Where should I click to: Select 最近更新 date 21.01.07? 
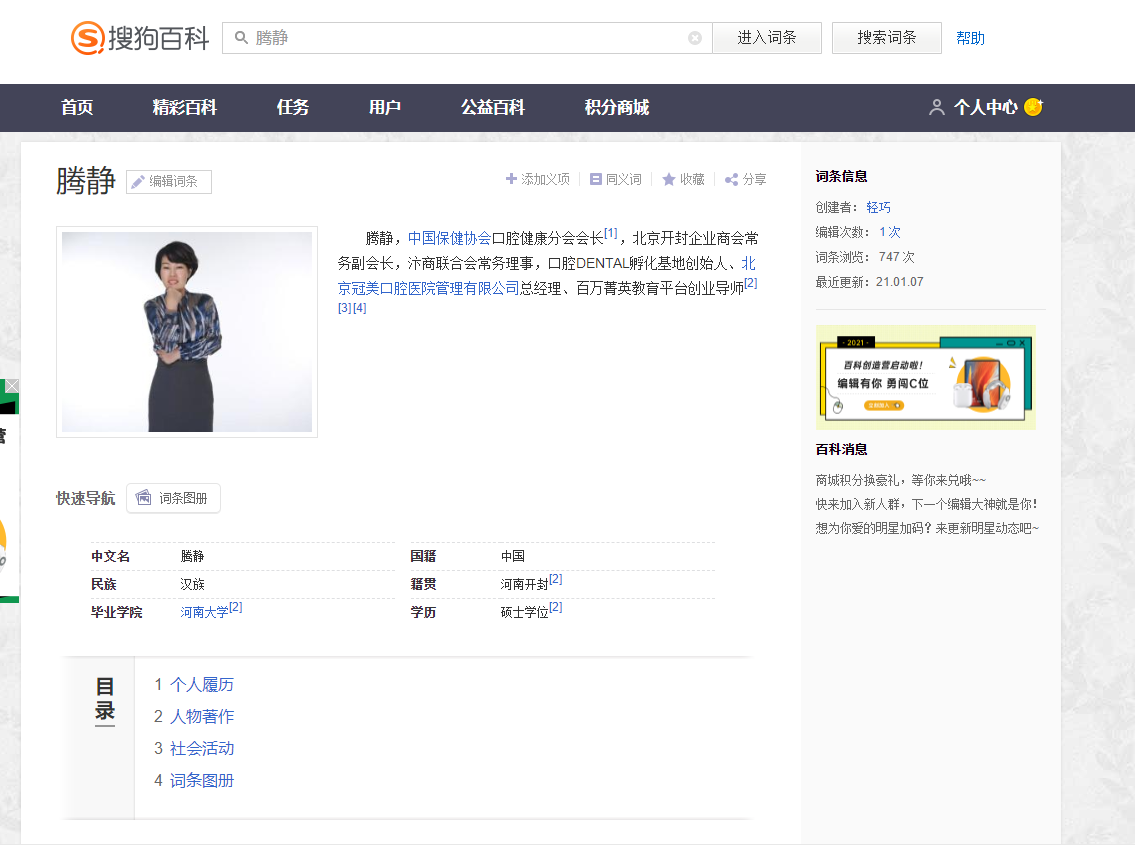[900, 282]
